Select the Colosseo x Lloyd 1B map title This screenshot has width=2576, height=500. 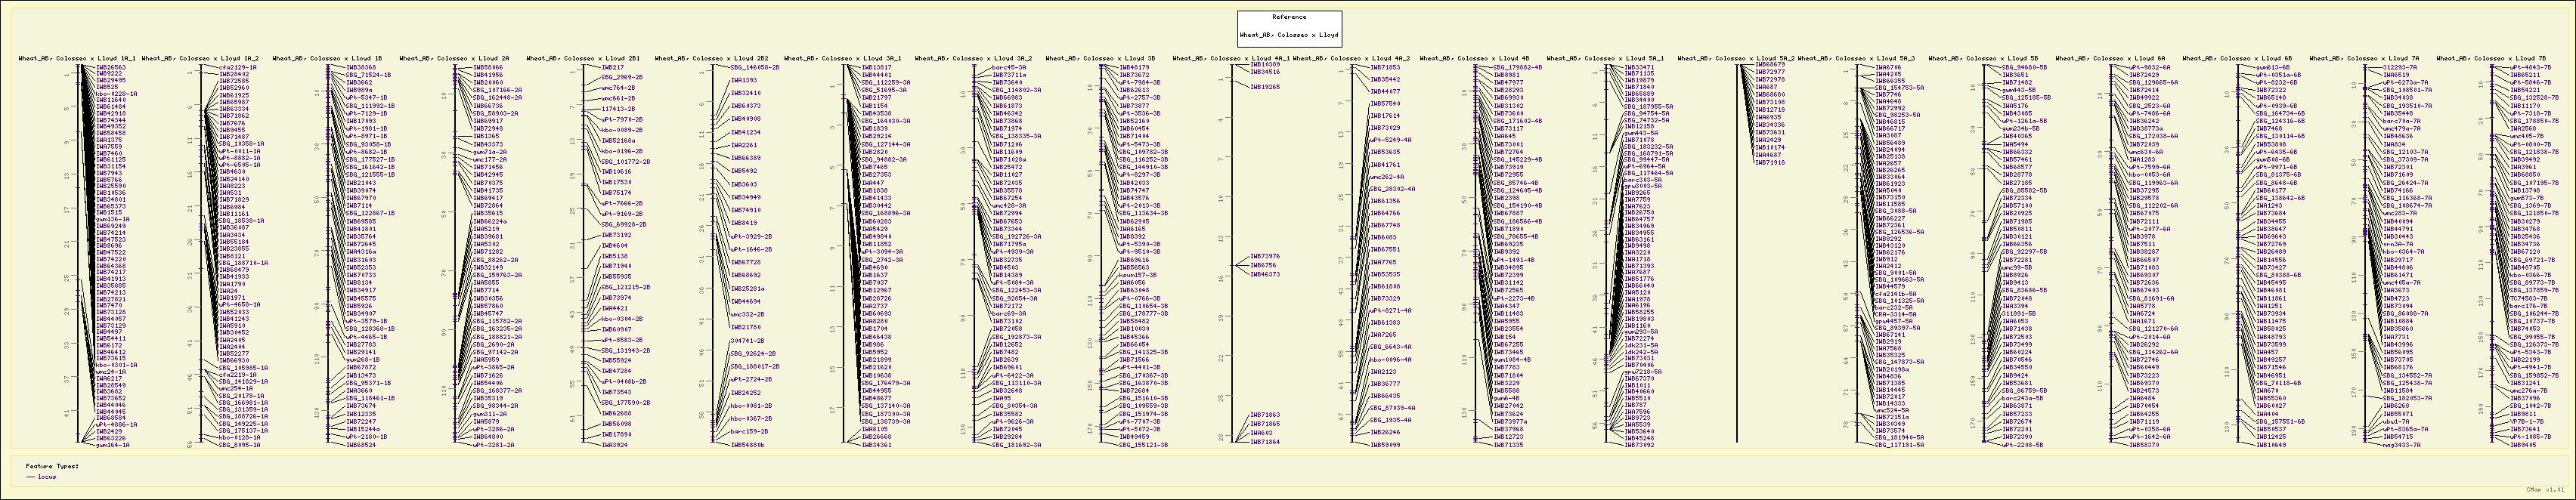(327, 59)
